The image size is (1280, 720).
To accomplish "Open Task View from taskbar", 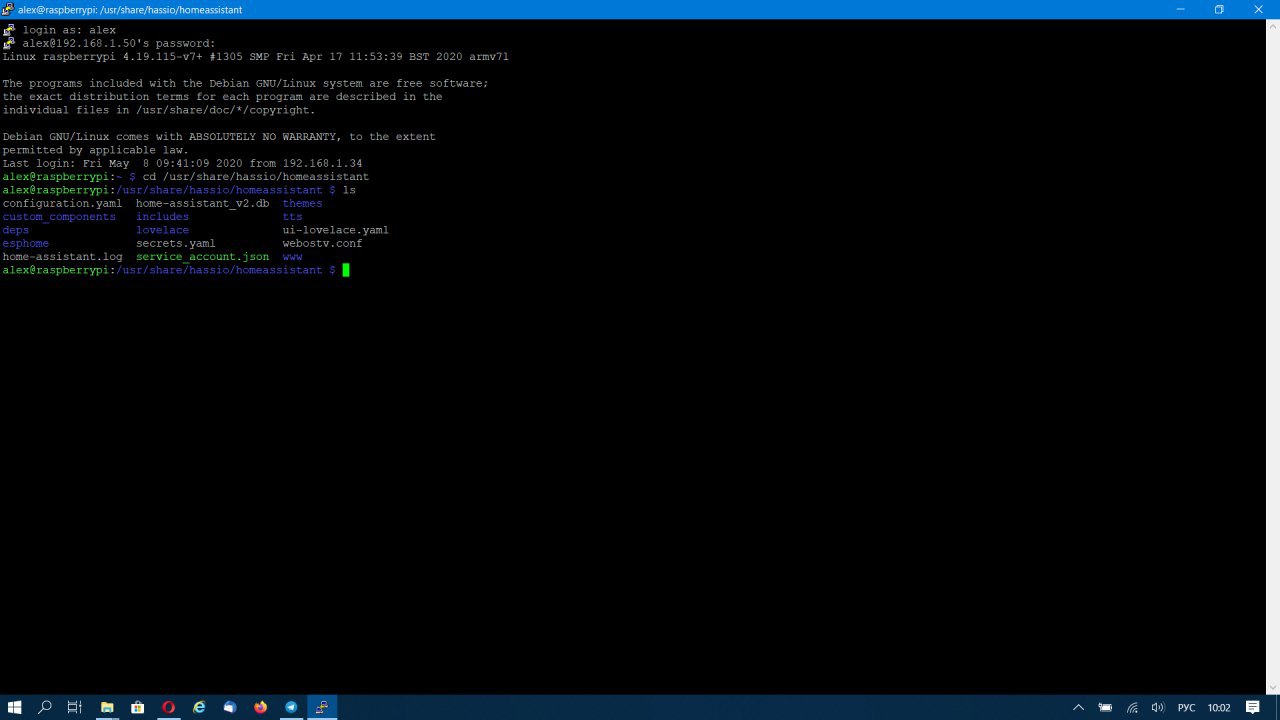I will [74, 707].
